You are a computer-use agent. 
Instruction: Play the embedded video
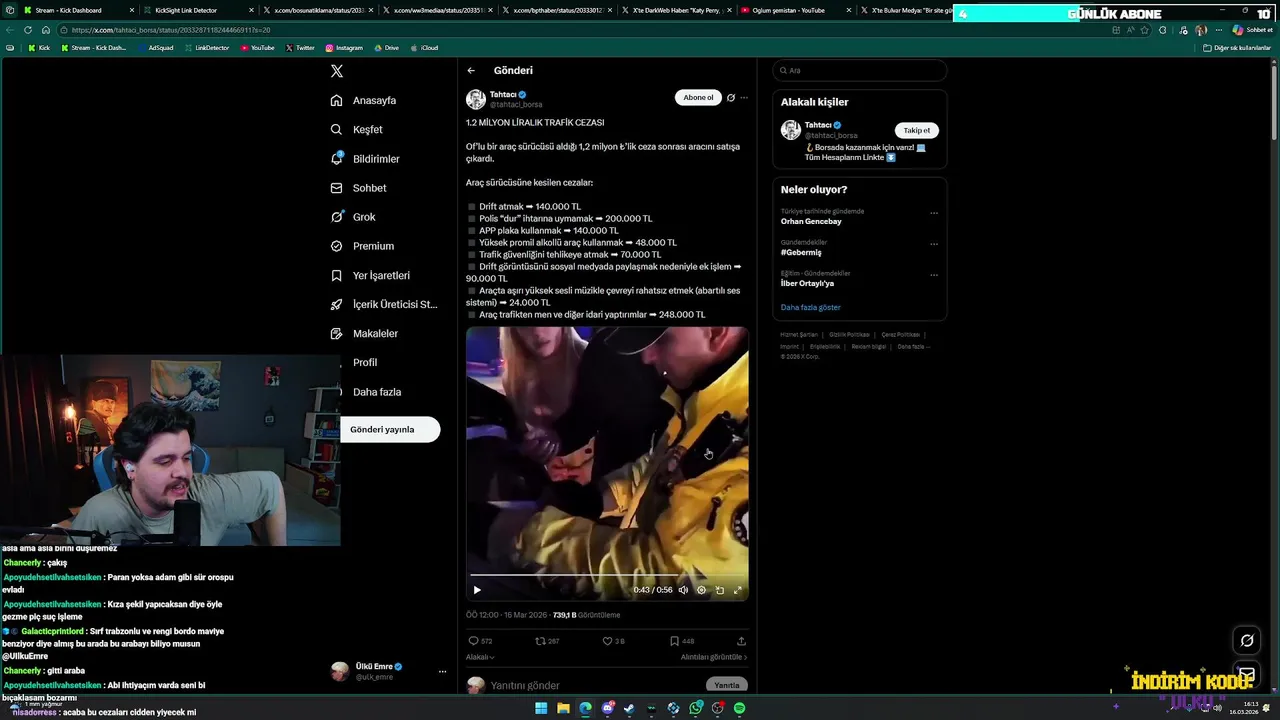tap(477, 590)
